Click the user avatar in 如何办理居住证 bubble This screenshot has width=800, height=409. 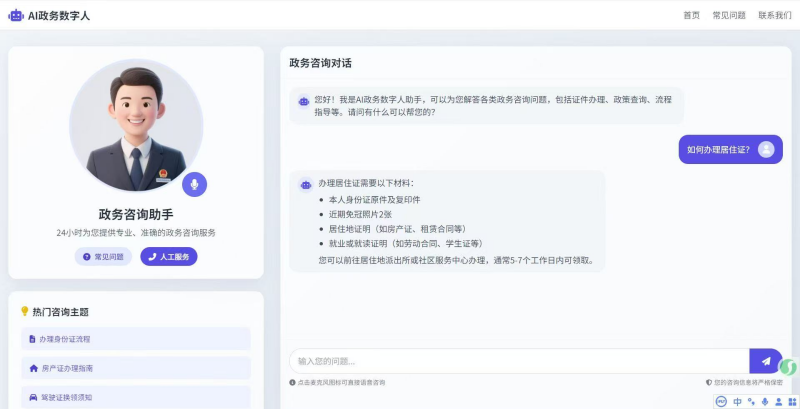[x=766, y=149]
